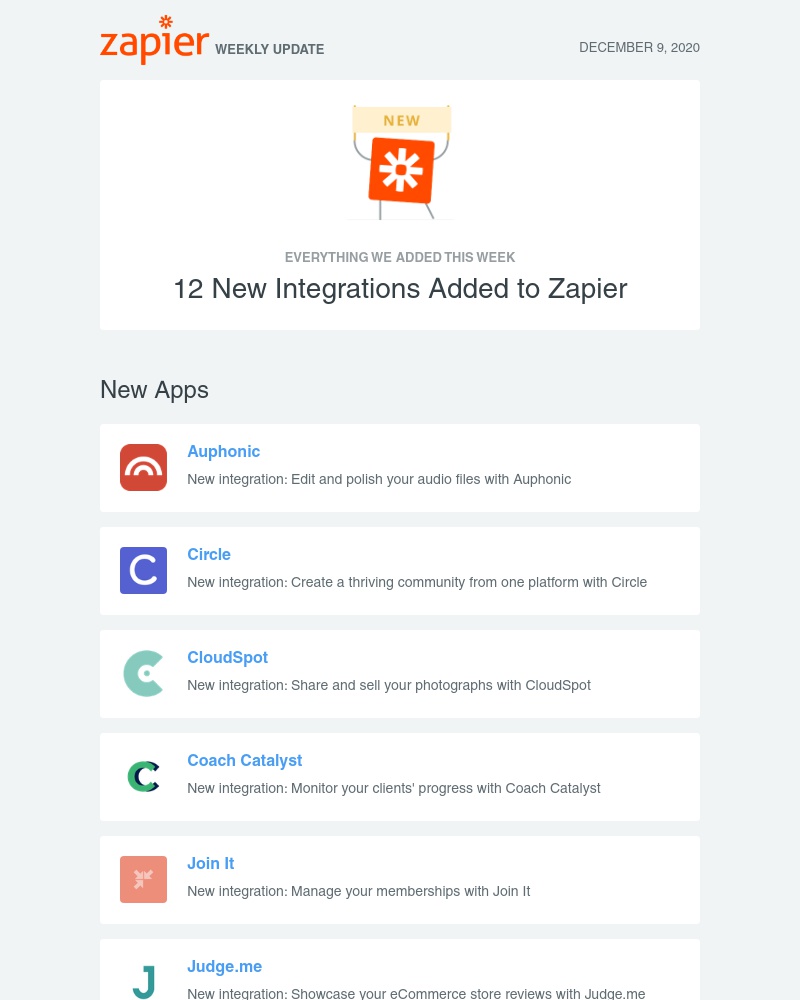800x1000 pixels.
Task: Open the Auphonic red app icon
Action: tap(144, 467)
